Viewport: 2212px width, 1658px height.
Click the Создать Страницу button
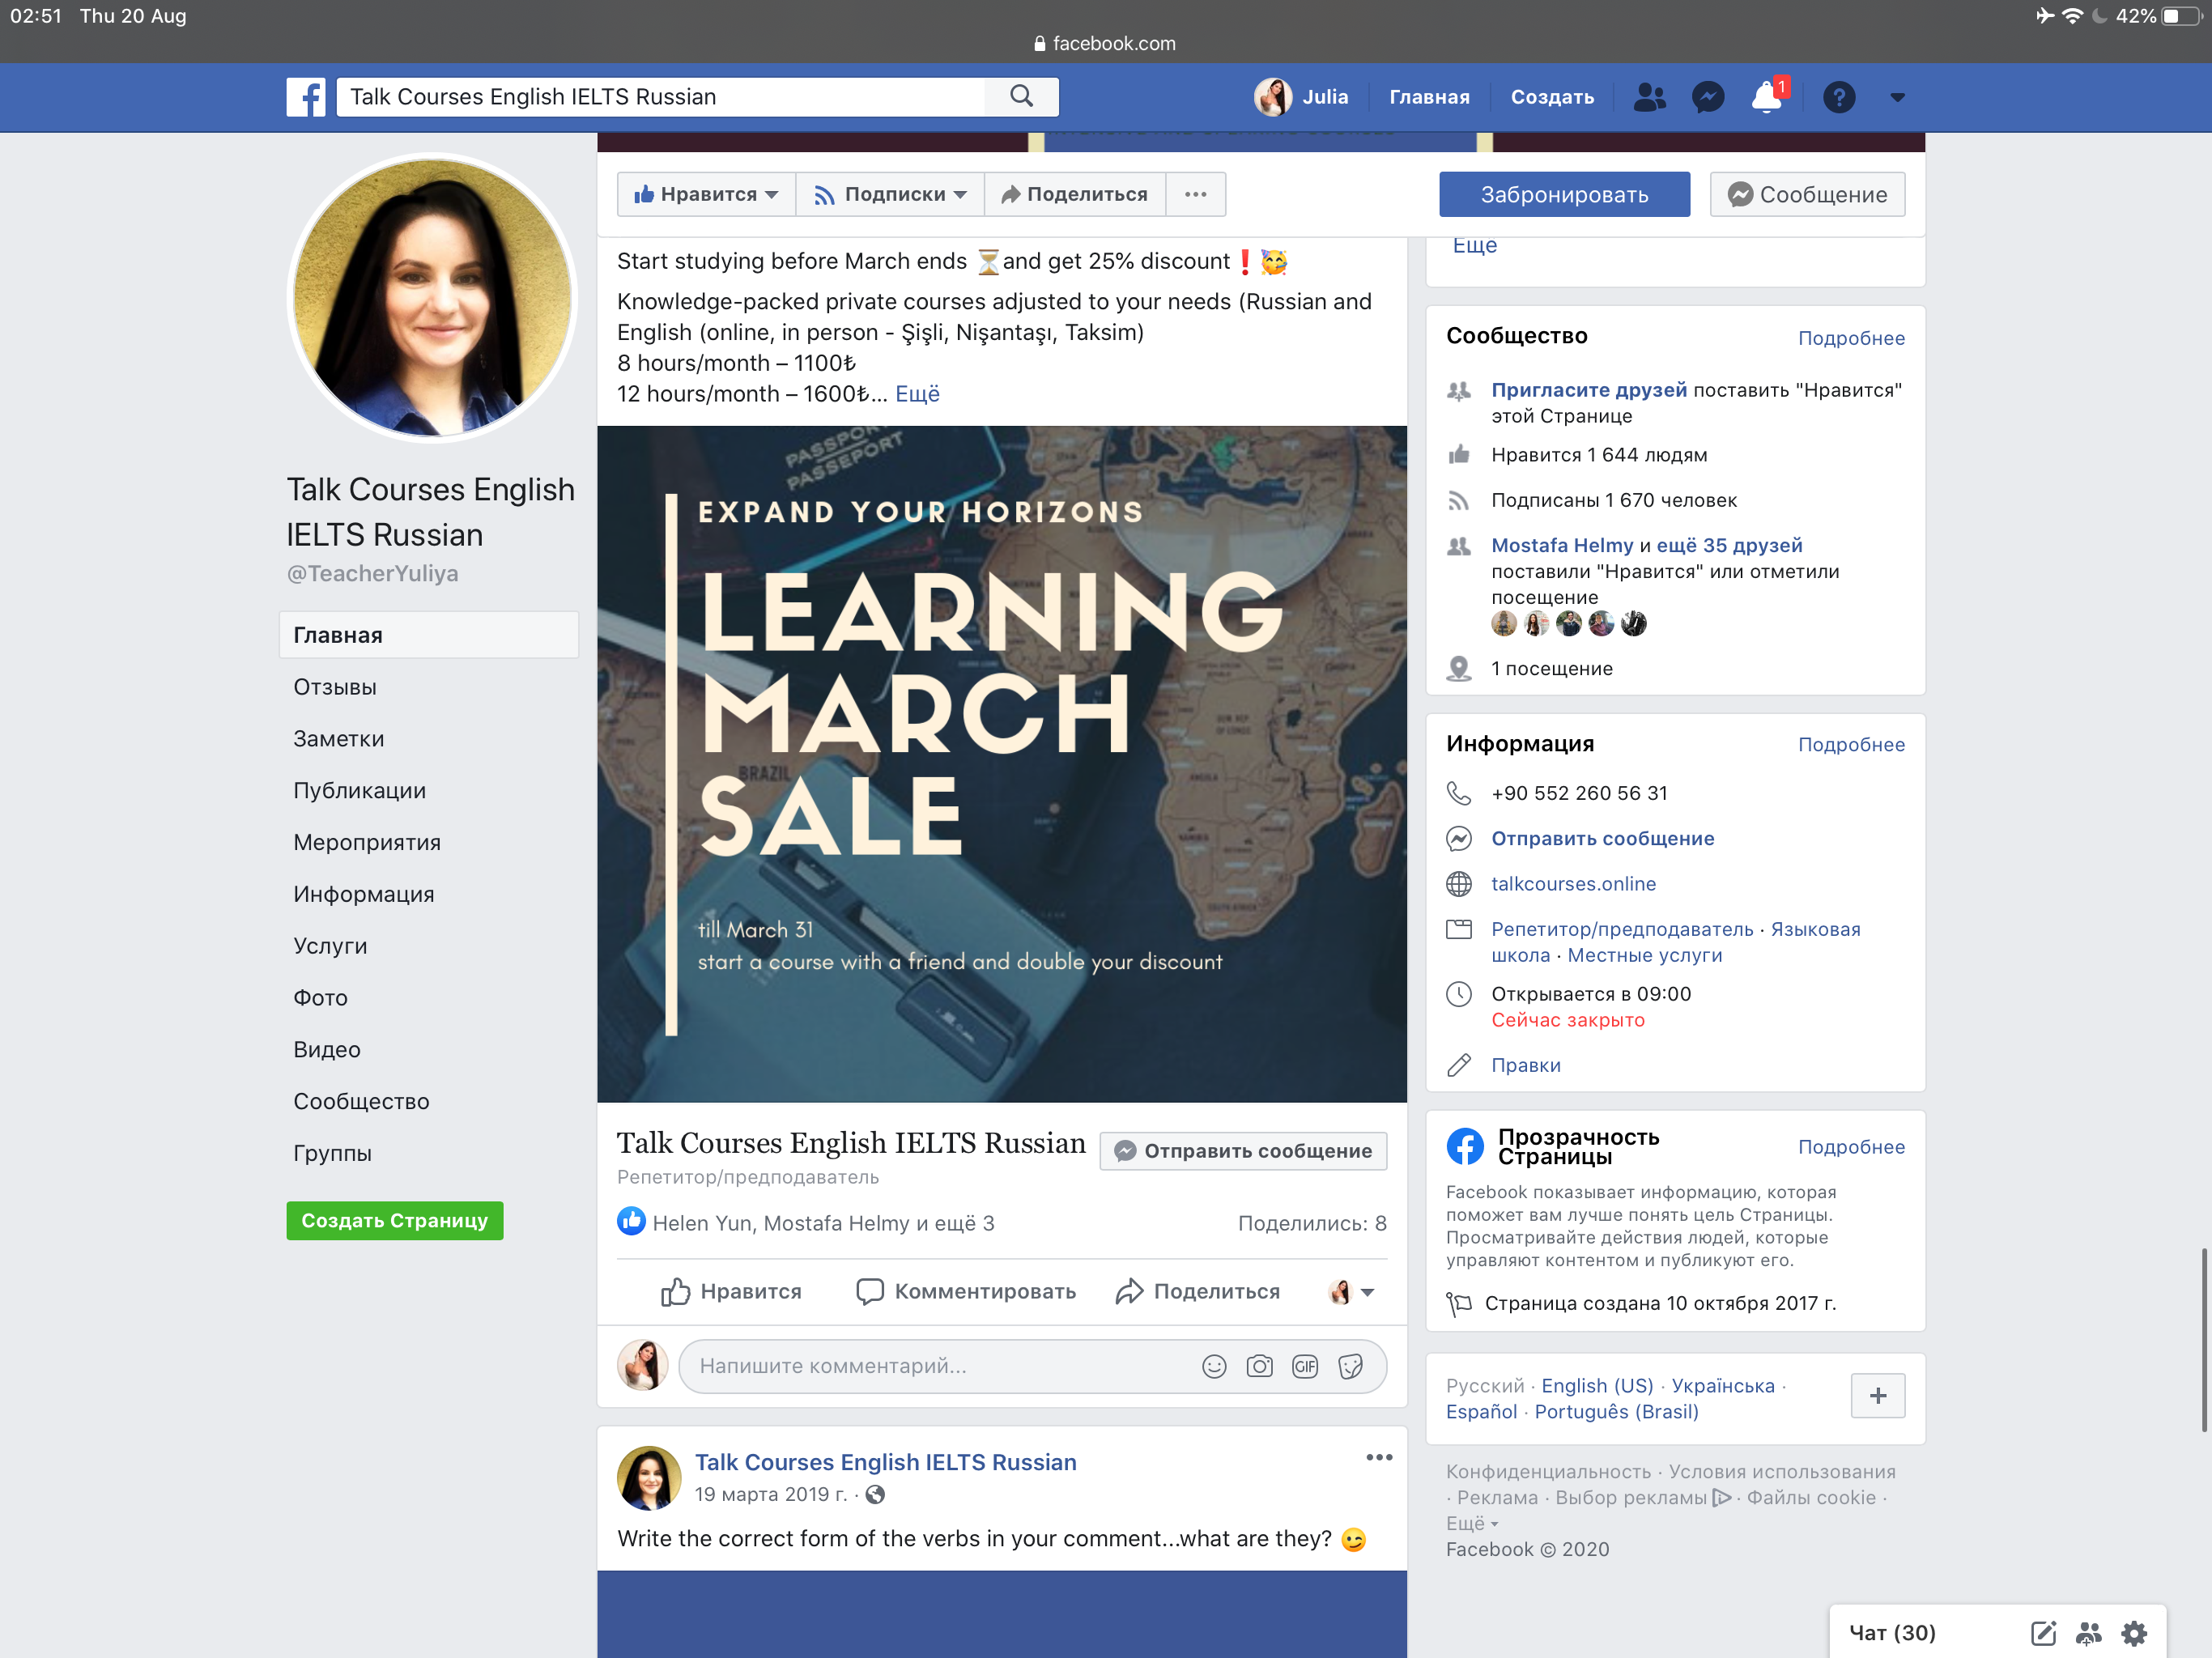click(x=395, y=1221)
